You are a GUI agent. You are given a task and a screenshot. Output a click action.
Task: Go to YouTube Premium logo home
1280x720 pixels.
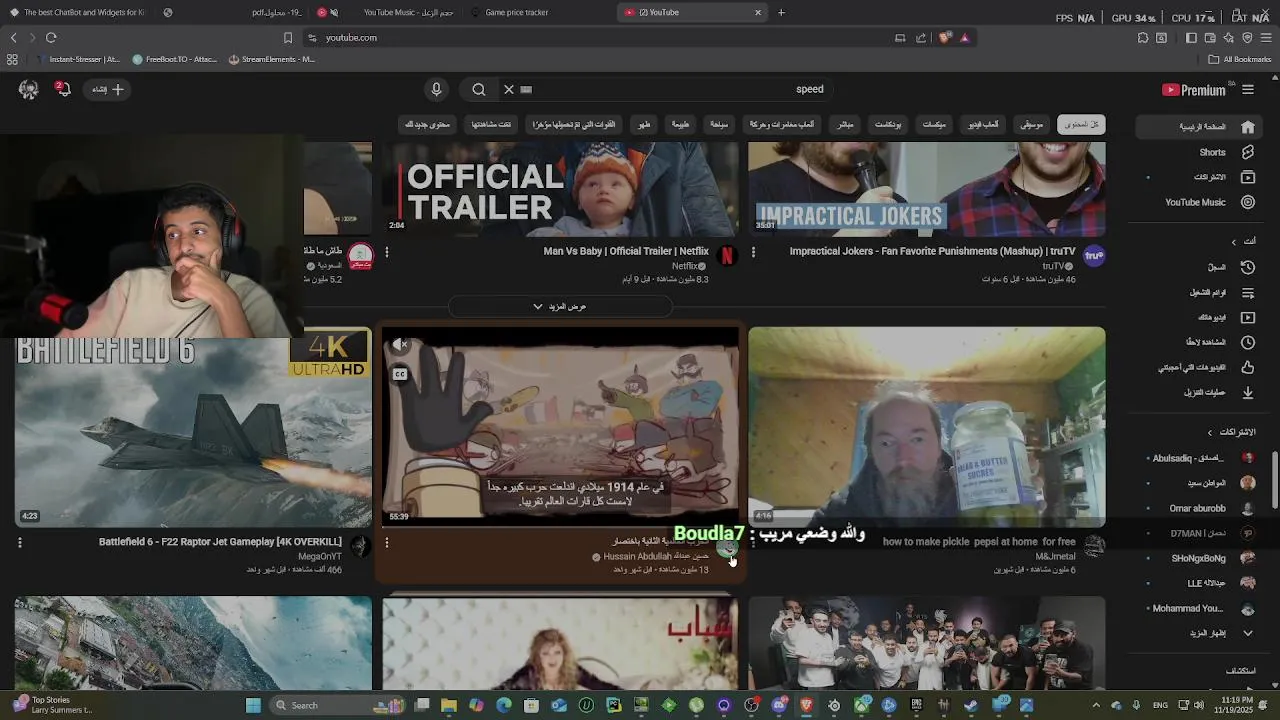coord(1193,89)
